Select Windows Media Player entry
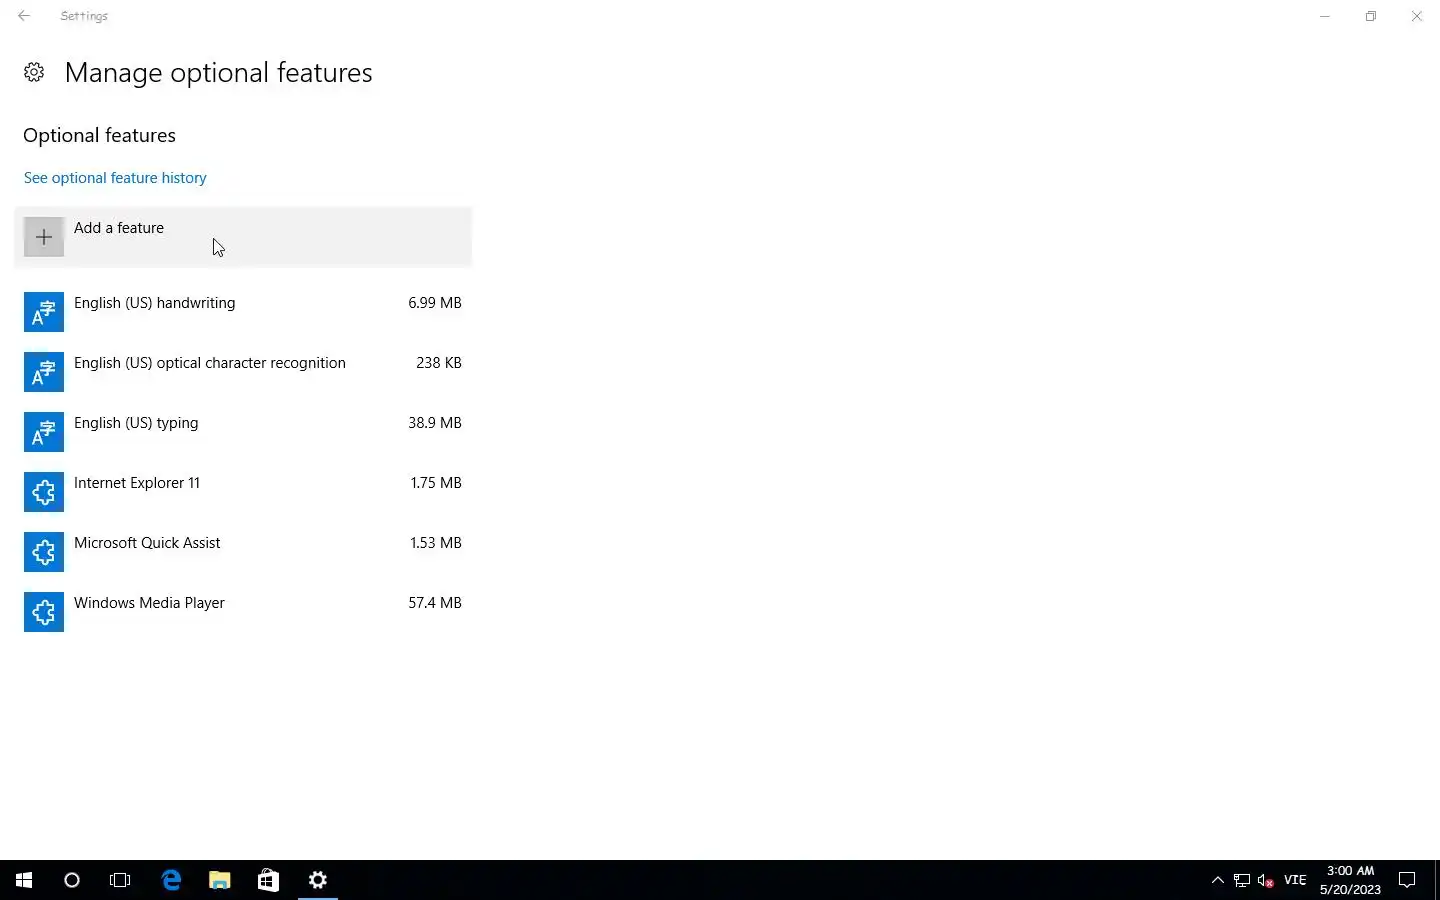This screenshot has height=900, width=1440. tap(243, 612)
